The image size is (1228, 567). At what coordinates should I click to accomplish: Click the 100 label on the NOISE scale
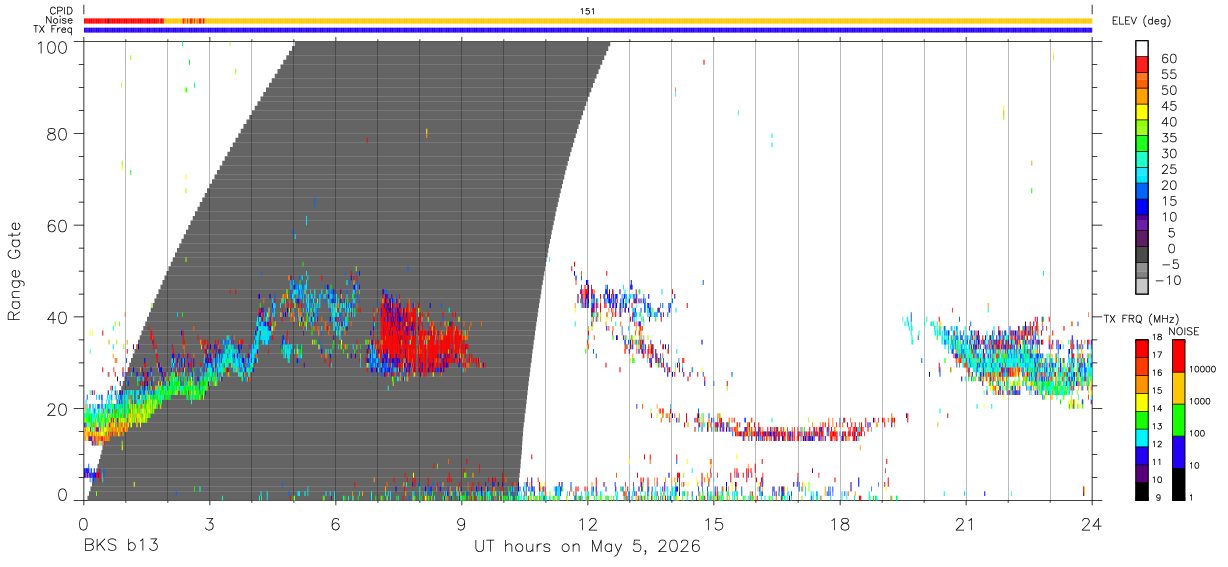(x=1198, y=433)
